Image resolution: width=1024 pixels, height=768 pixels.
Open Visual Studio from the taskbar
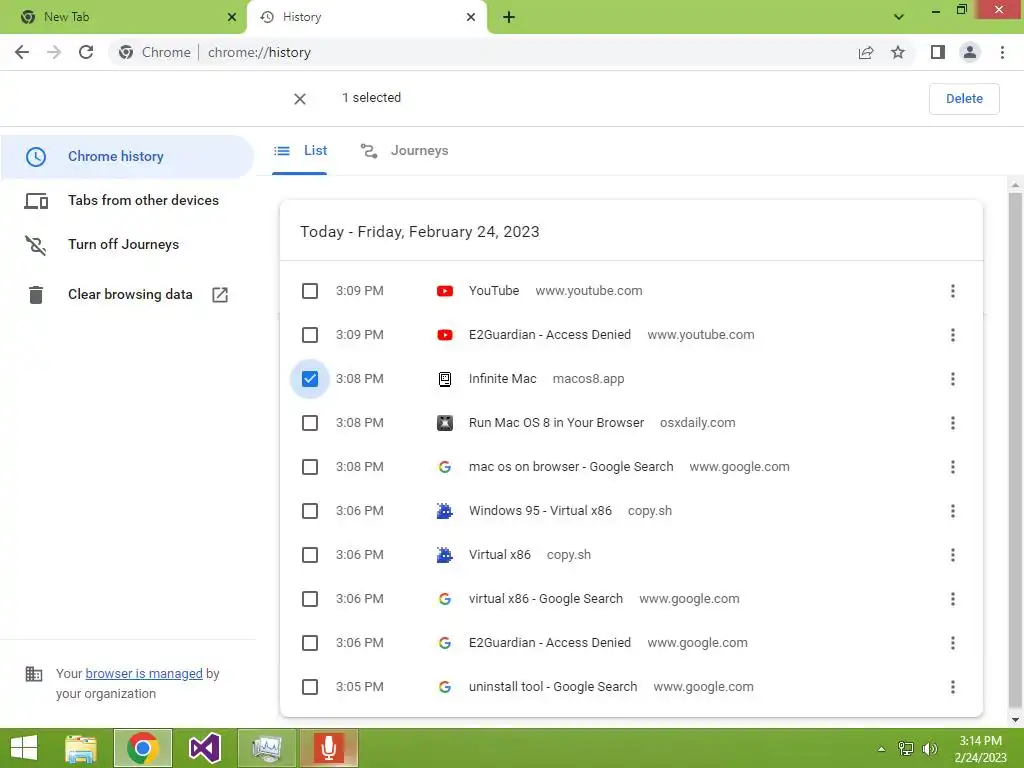(204, 748)
